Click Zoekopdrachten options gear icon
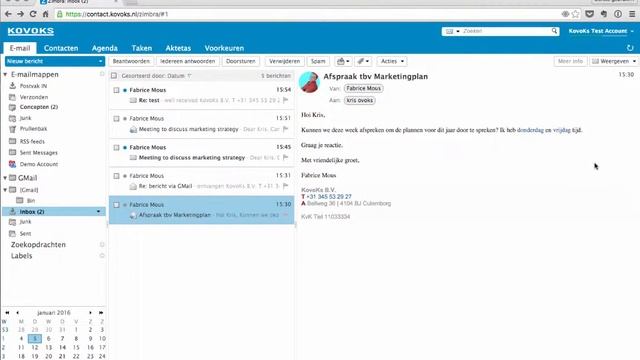Image resolution: width=640 pixels, height=360 pixels. [102, 244]
